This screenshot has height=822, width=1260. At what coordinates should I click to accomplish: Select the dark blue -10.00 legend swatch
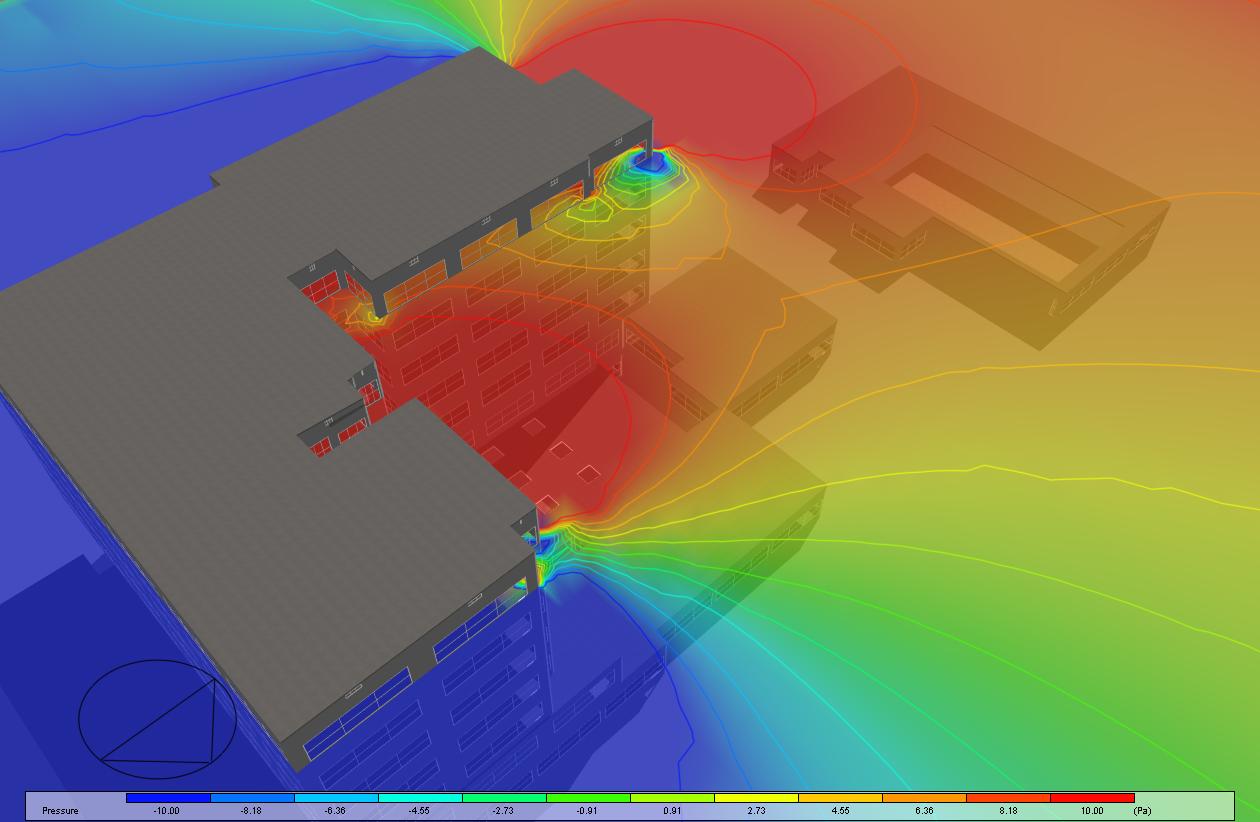pyautogui.click(x=168, y=799)
